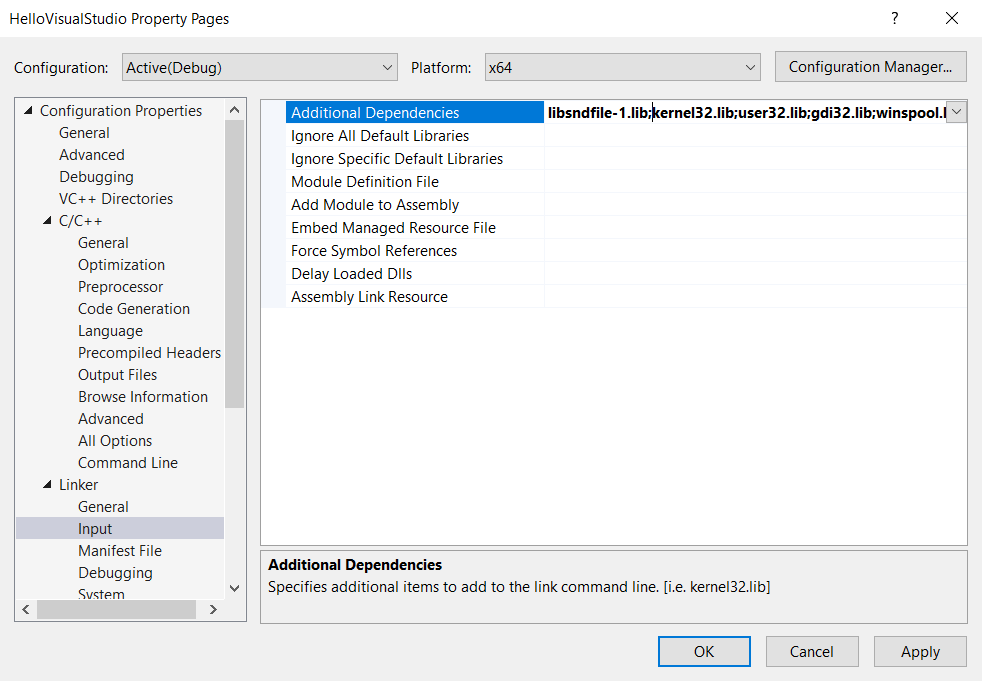Open Additional Dependencies value dropdown arrow
The image size is (982, 681).
pos(956,112)
